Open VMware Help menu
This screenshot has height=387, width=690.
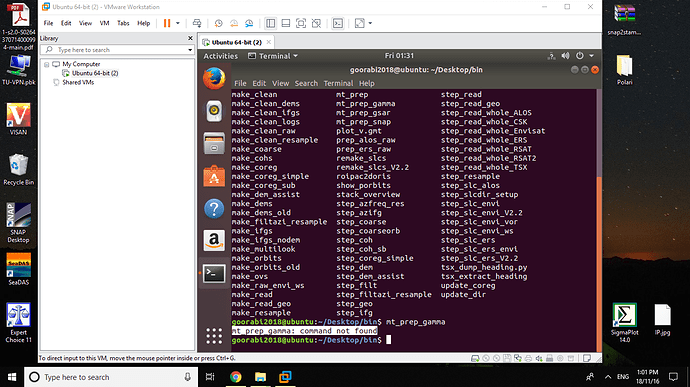pos(143,23)
